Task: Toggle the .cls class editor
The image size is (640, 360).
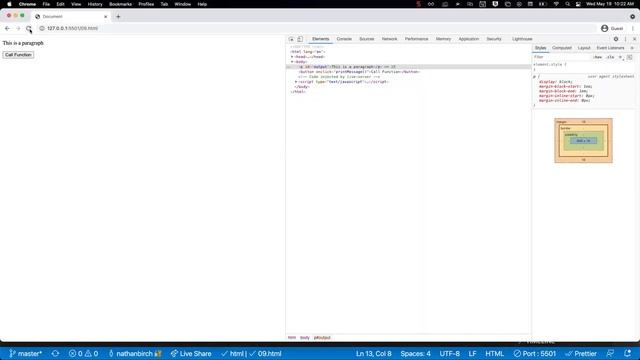Action: coord(610,57)
